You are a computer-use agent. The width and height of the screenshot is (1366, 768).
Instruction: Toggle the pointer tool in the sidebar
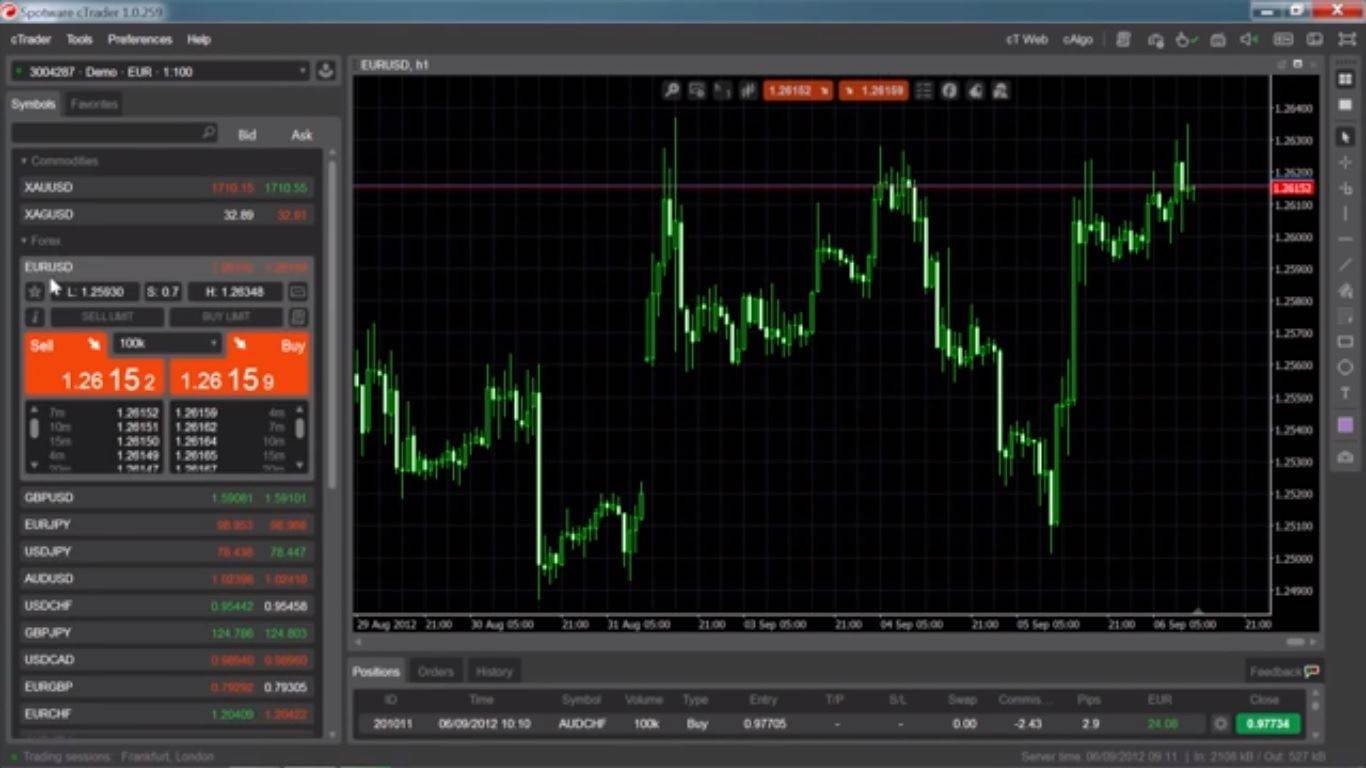[x=1345, y=135]
